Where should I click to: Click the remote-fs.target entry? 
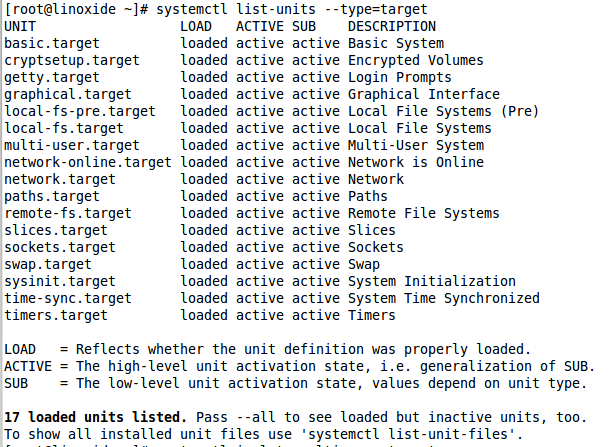pyautogui.click(x=67, y=213)
